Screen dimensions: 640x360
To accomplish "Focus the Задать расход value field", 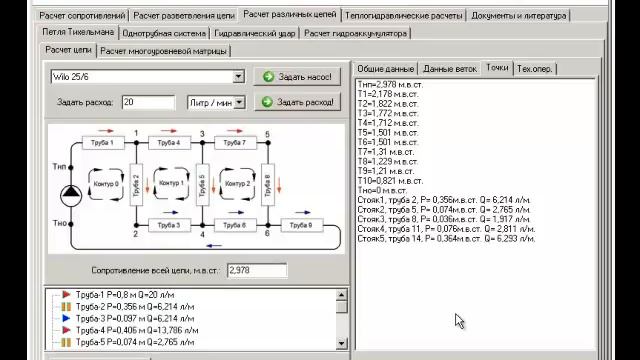I will coord(148,102).
